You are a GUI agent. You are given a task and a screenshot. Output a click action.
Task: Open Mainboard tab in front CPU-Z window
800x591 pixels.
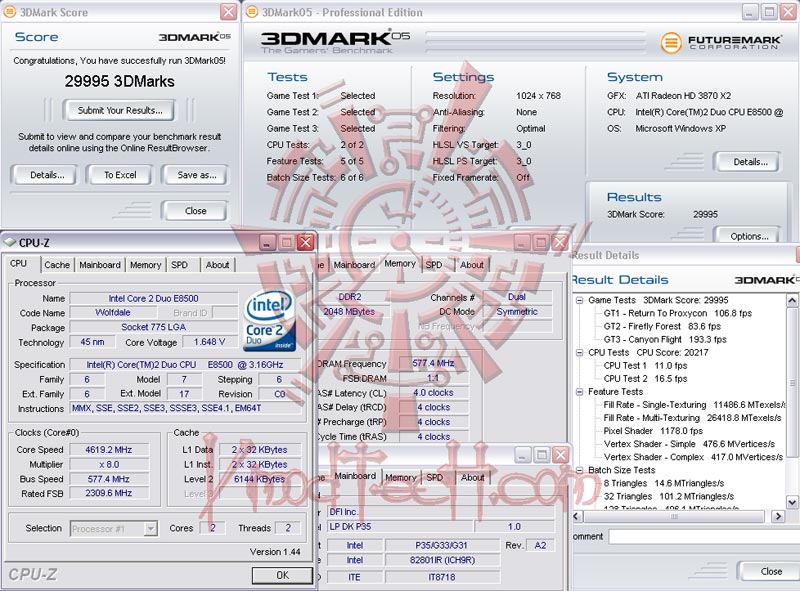100,265
